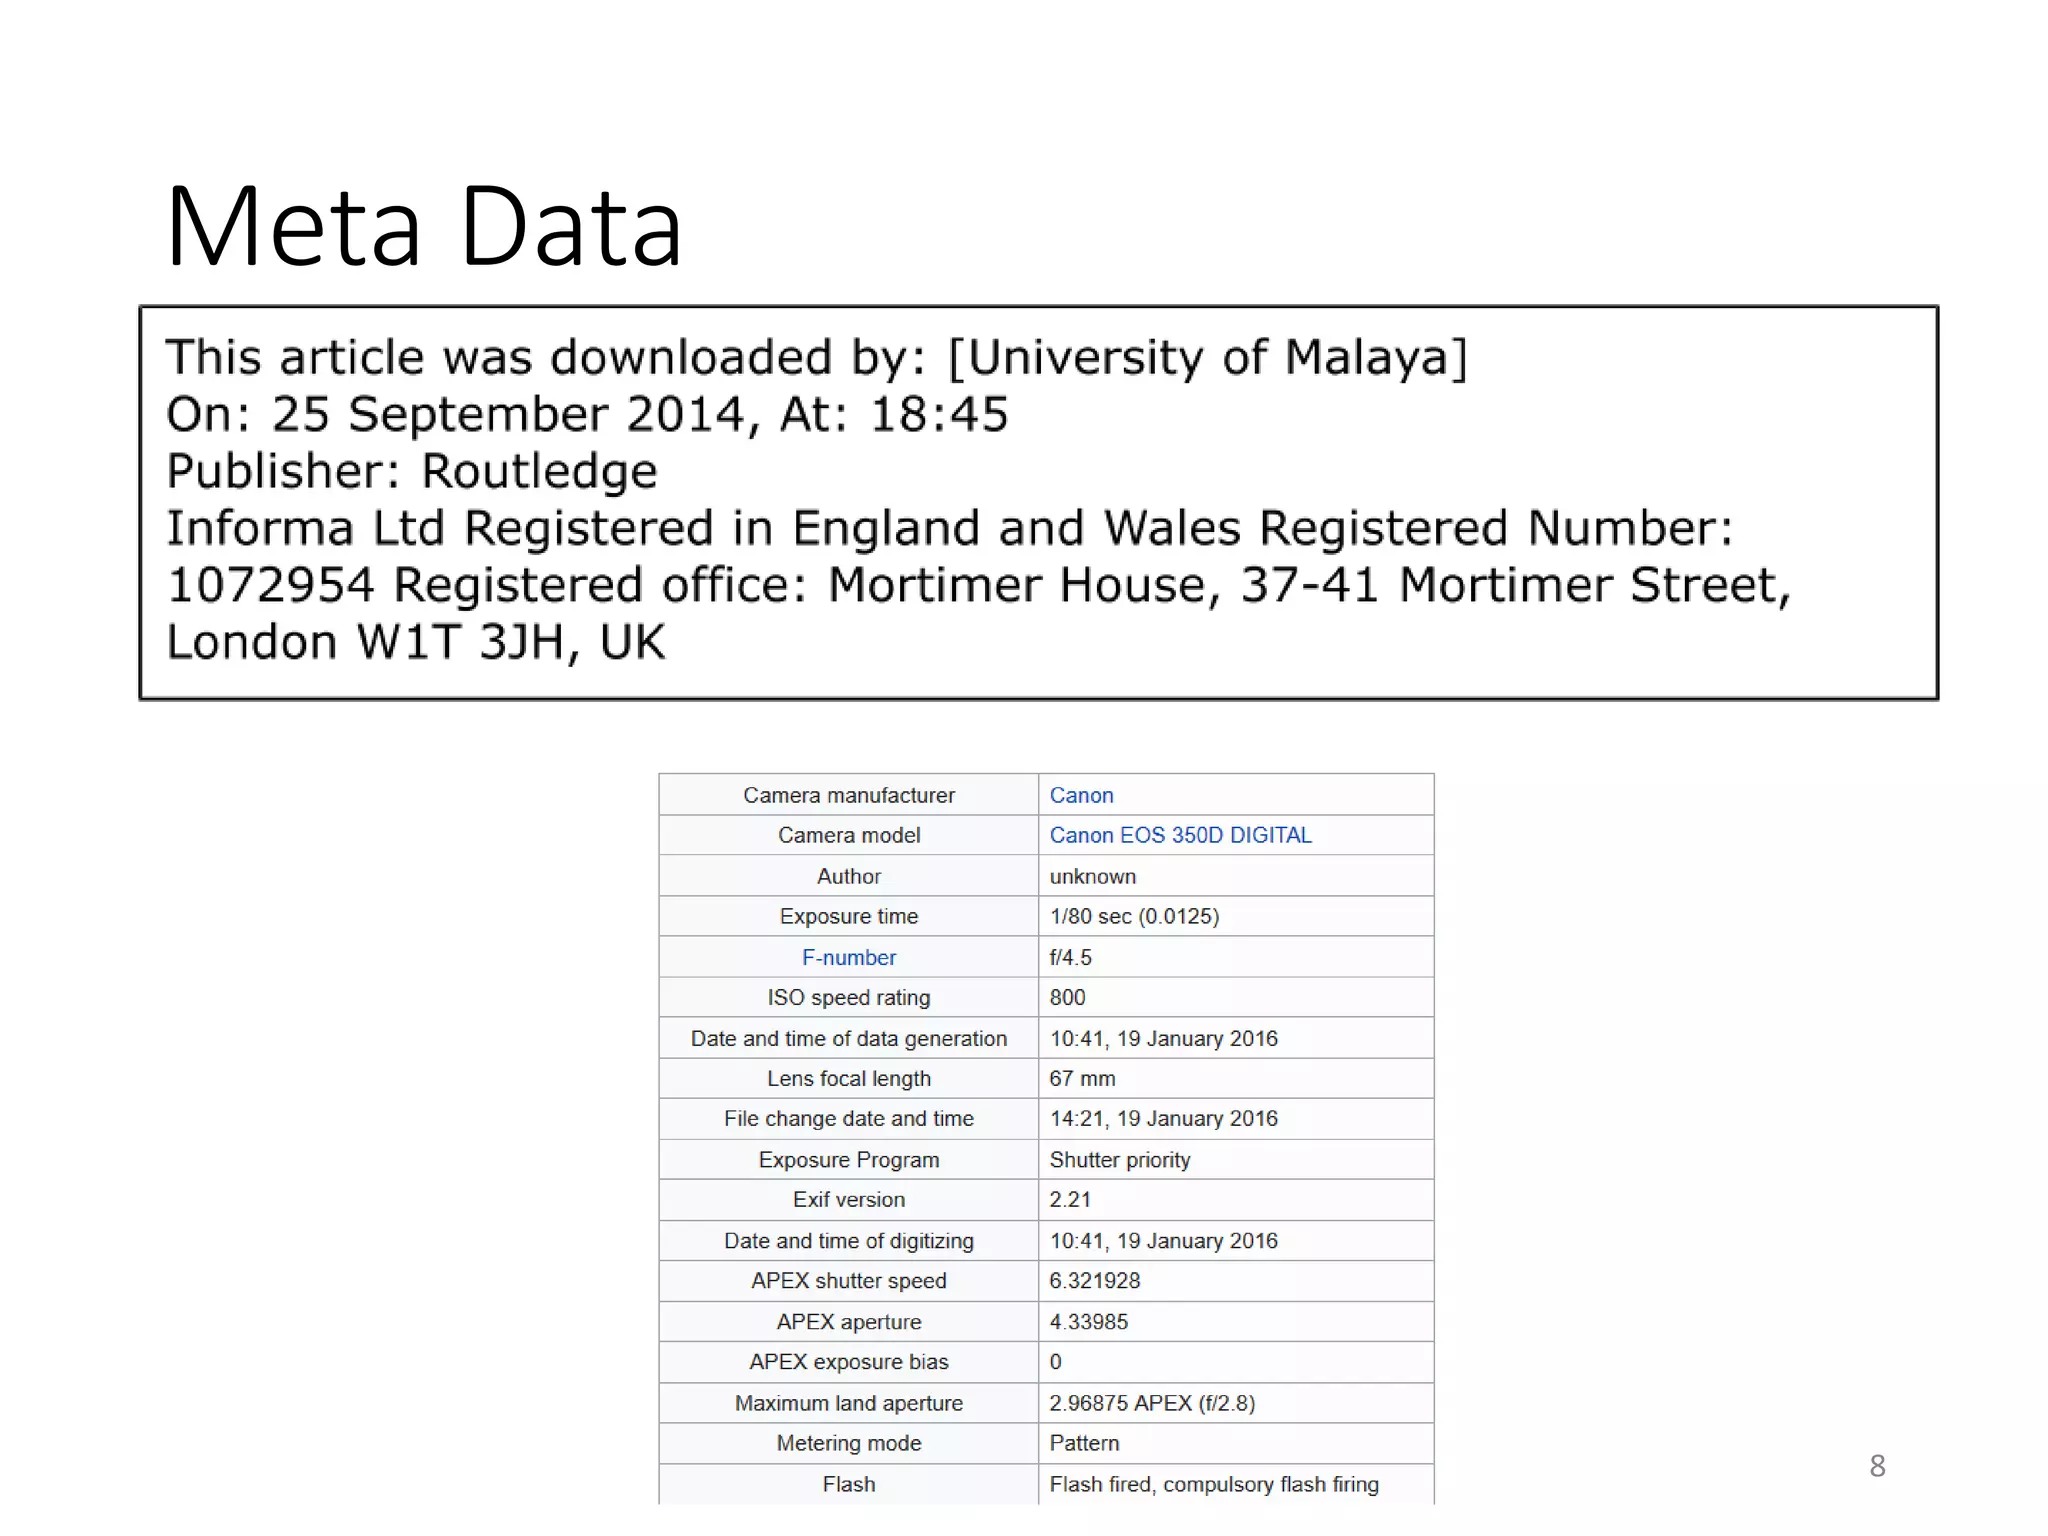This screenshot has height=1536, width=2048.
Task: Click the Canon manufacturer link
Action: coord(1080,795)
